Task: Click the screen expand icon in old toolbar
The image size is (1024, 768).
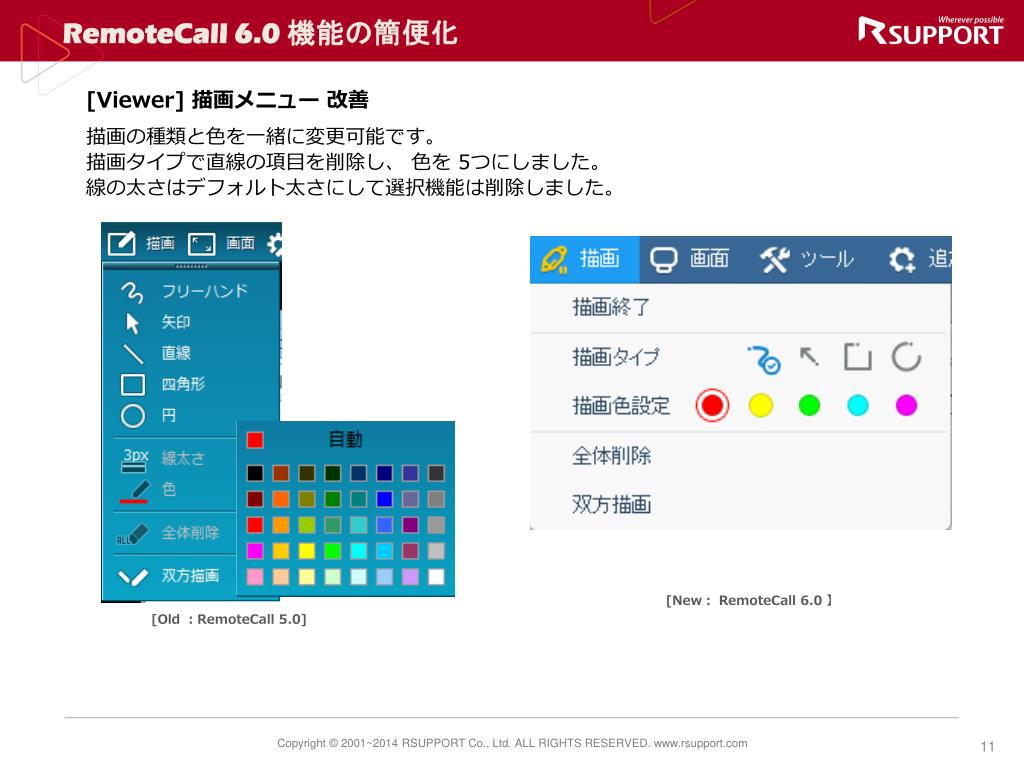Action: (201, 244)
